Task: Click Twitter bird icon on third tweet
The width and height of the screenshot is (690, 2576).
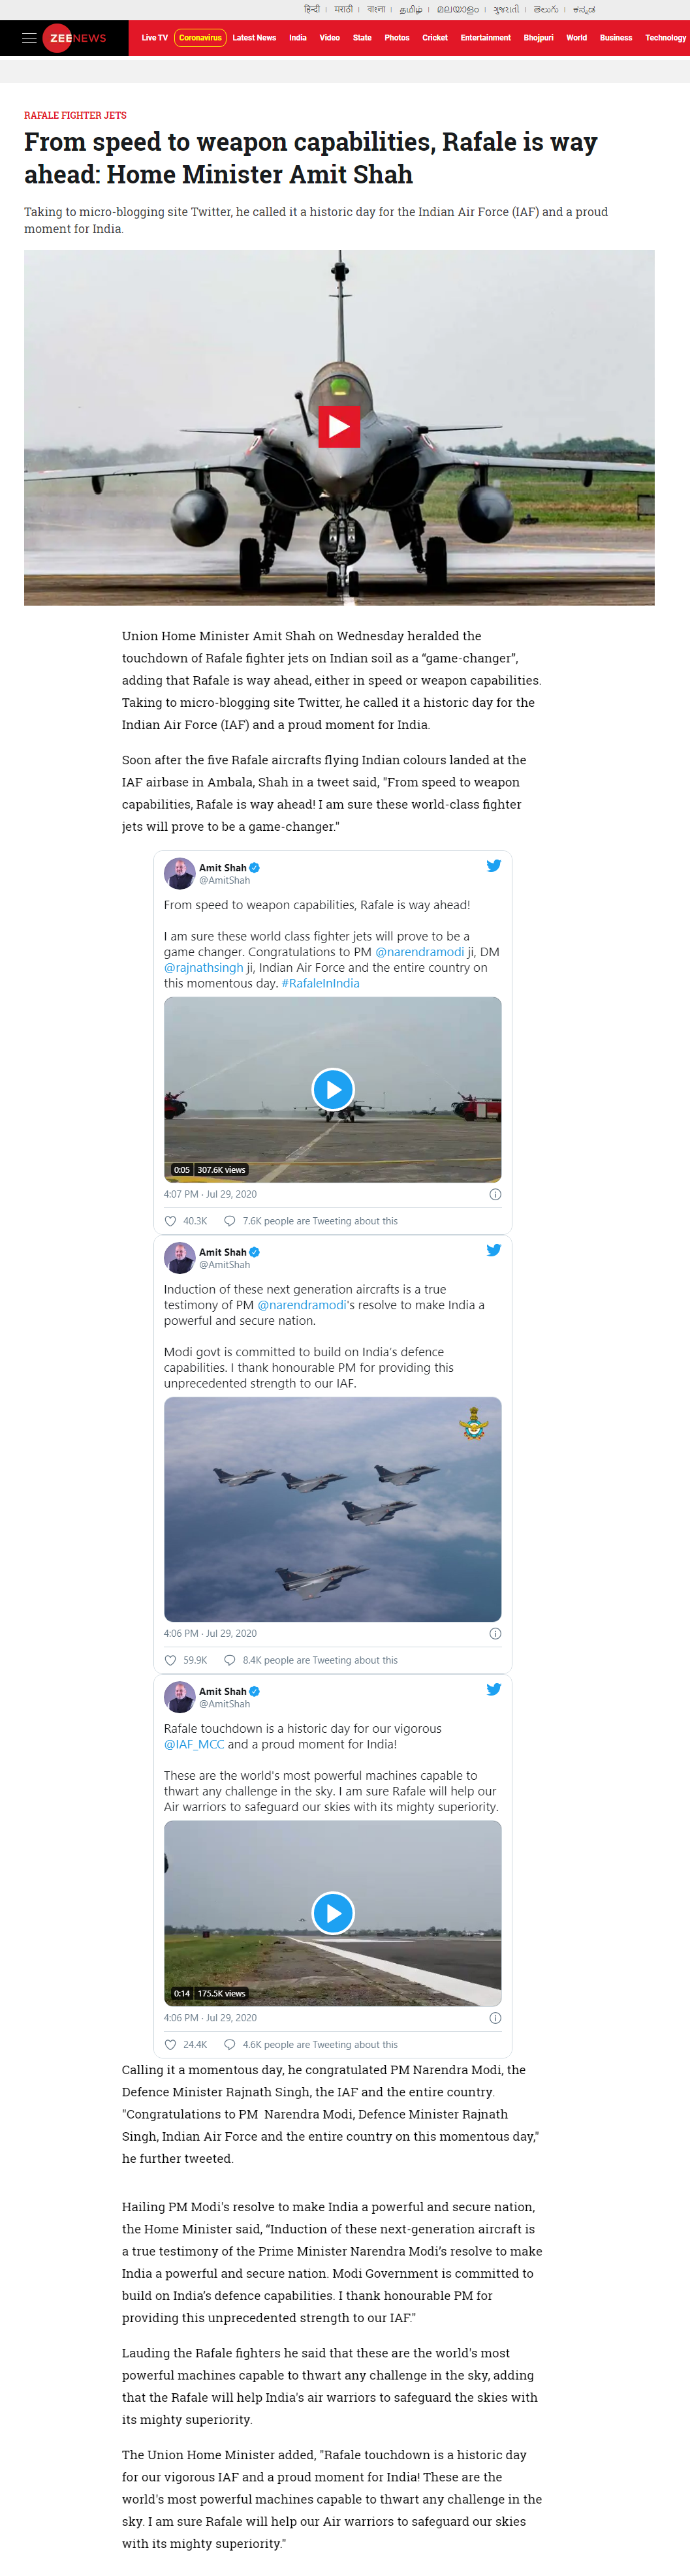Action: 493,1690
